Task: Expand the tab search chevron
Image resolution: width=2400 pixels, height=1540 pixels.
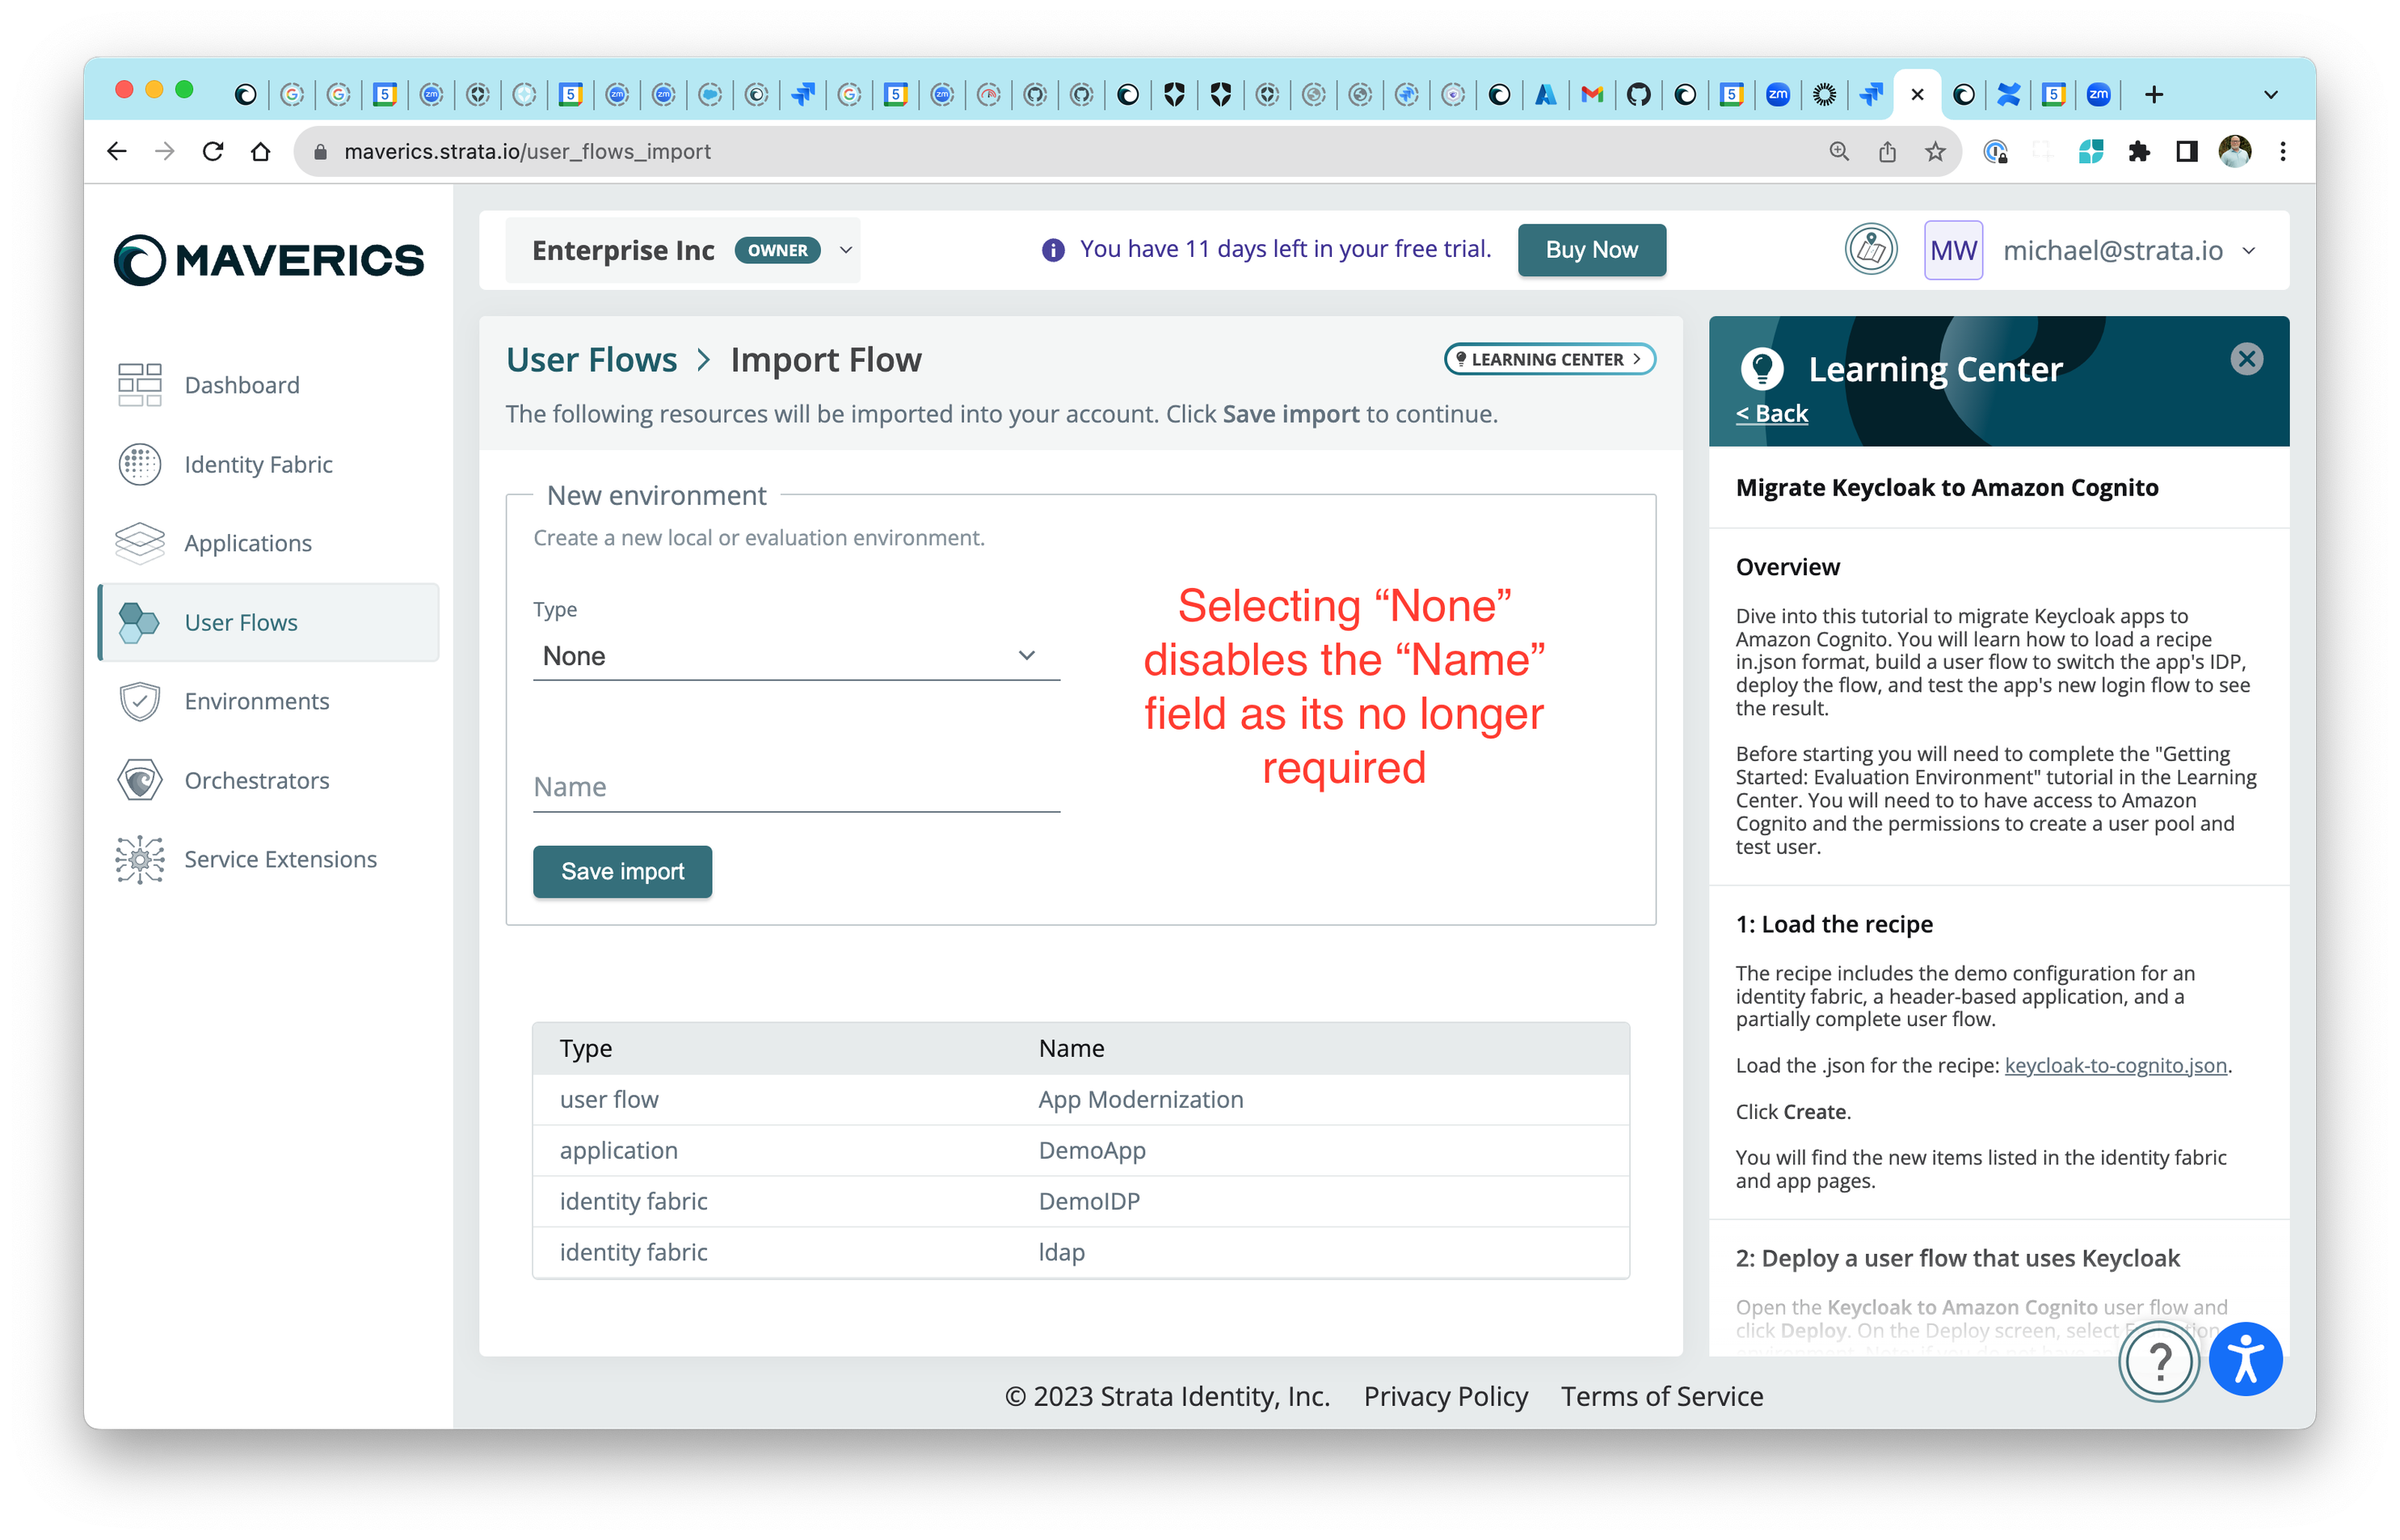Action: 2270,94
